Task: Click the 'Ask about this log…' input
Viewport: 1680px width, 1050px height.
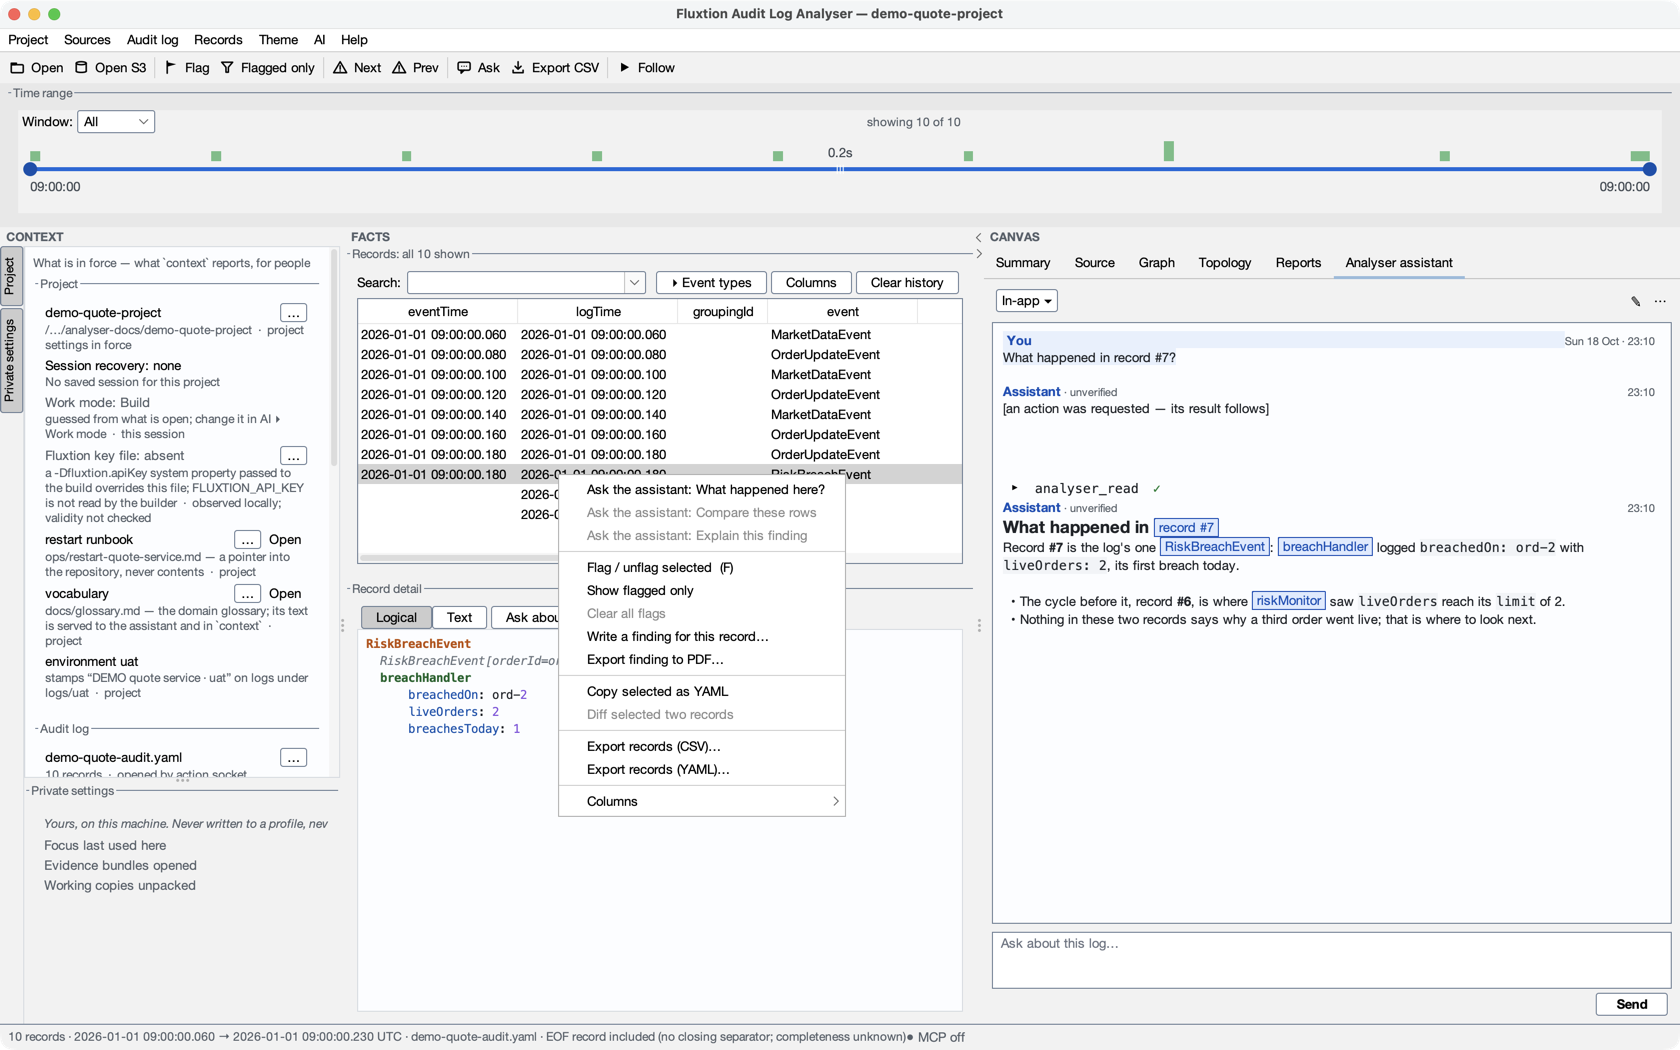Action: coord(1331,960)
